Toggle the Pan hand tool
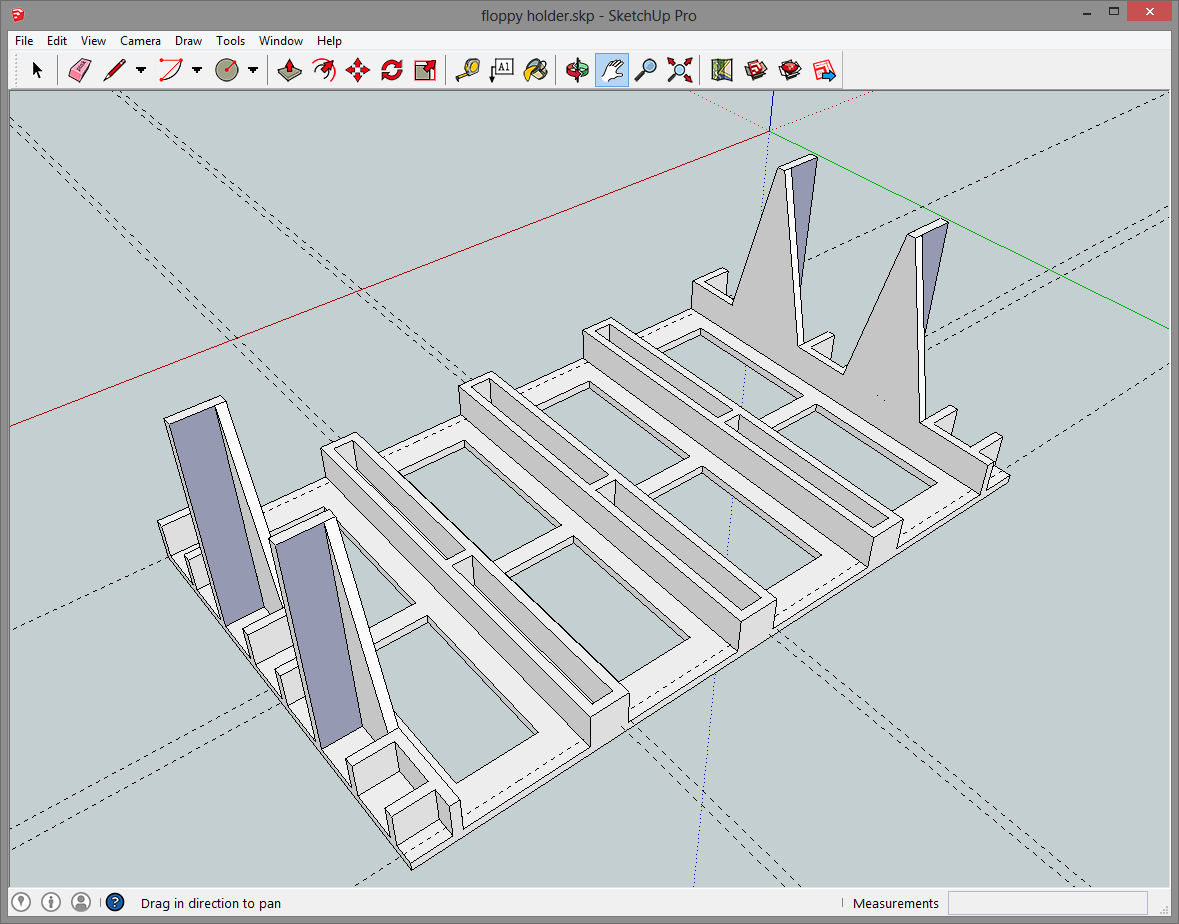This screenshot has width=1179, height=924. pos(612,70)
